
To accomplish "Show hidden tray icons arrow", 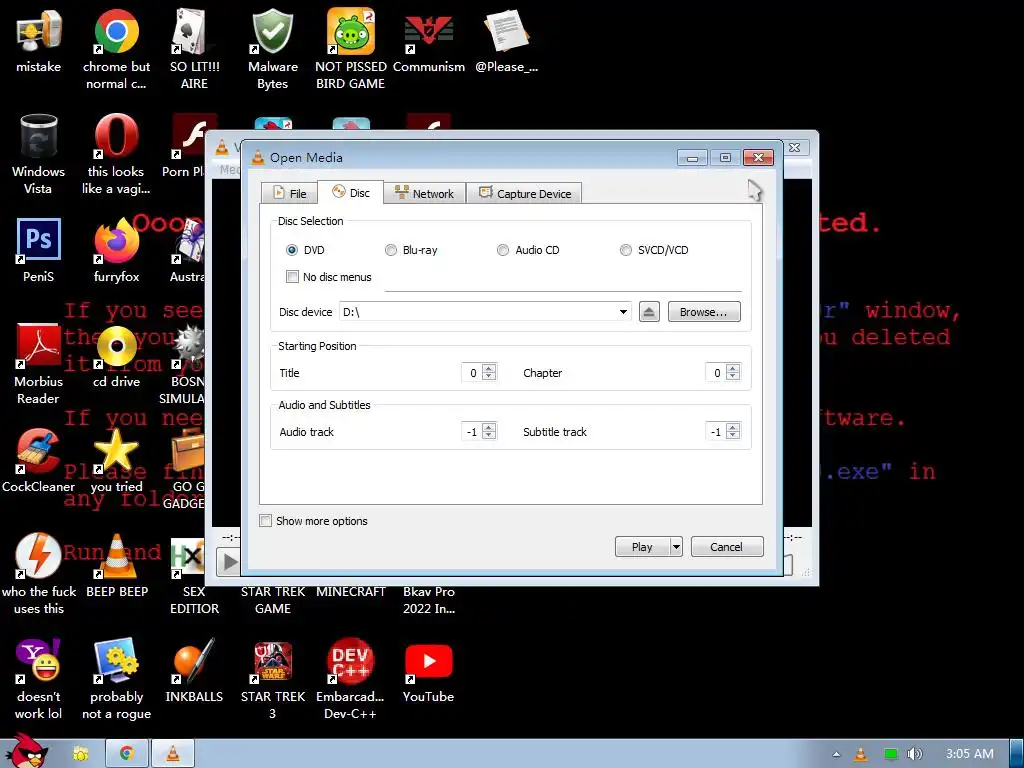I will coord(836,754).
